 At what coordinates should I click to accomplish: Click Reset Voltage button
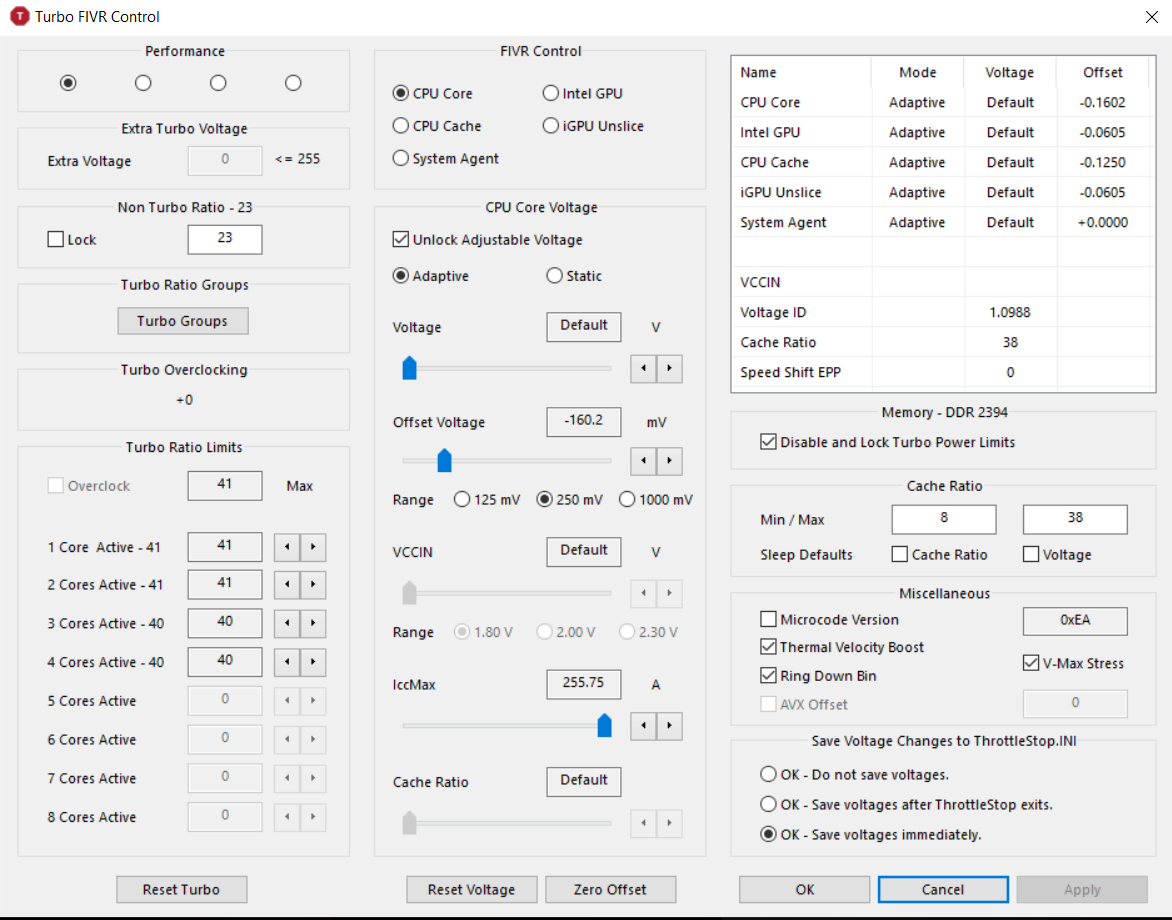point(472,889)
